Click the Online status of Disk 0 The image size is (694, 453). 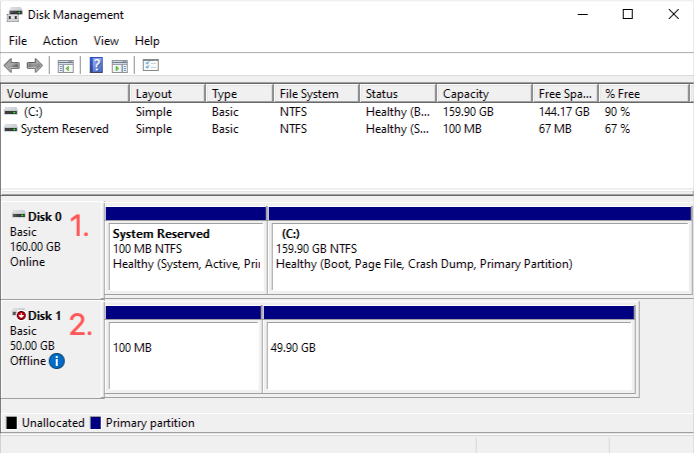tap(27, 262)
